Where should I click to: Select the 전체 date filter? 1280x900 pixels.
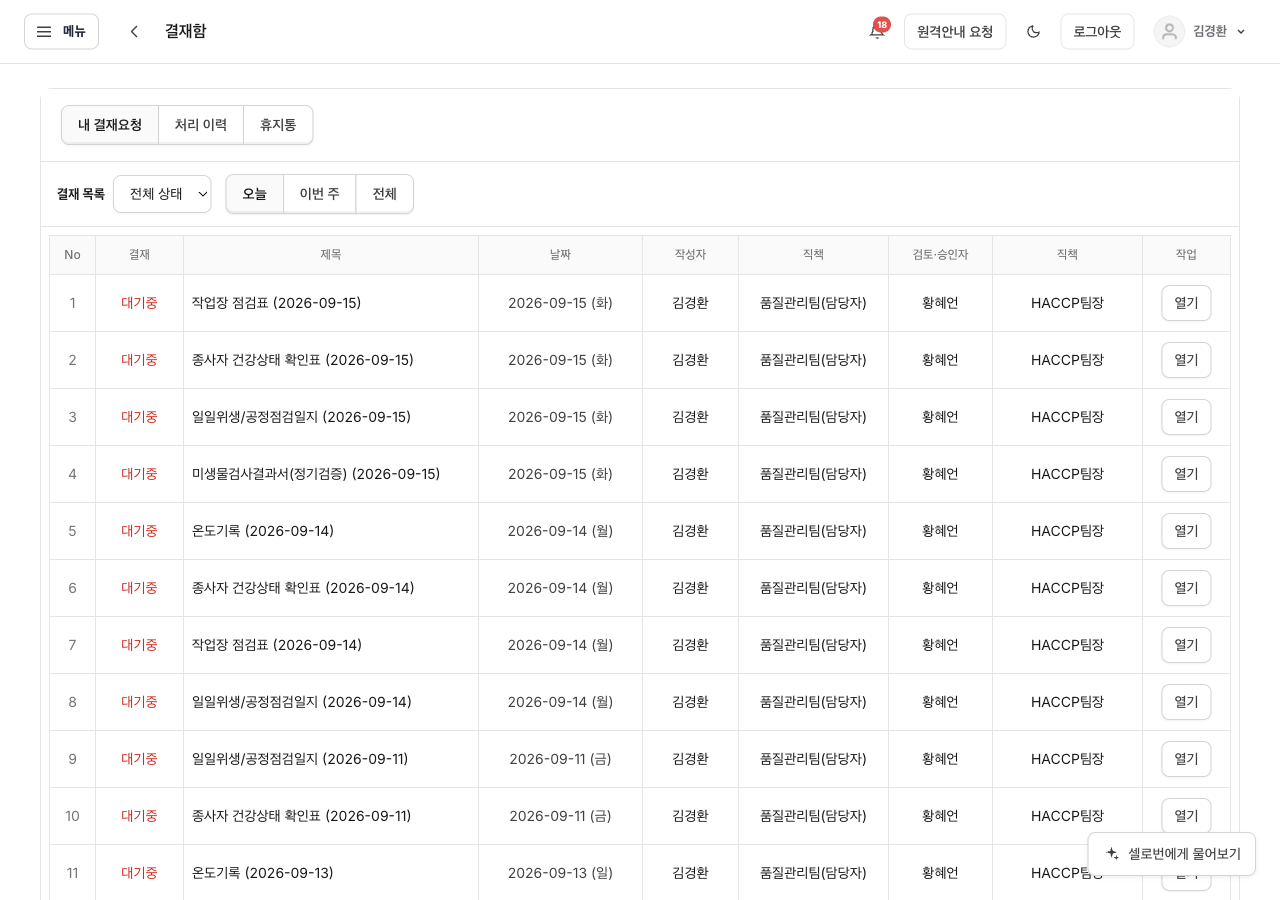(385, 194)
